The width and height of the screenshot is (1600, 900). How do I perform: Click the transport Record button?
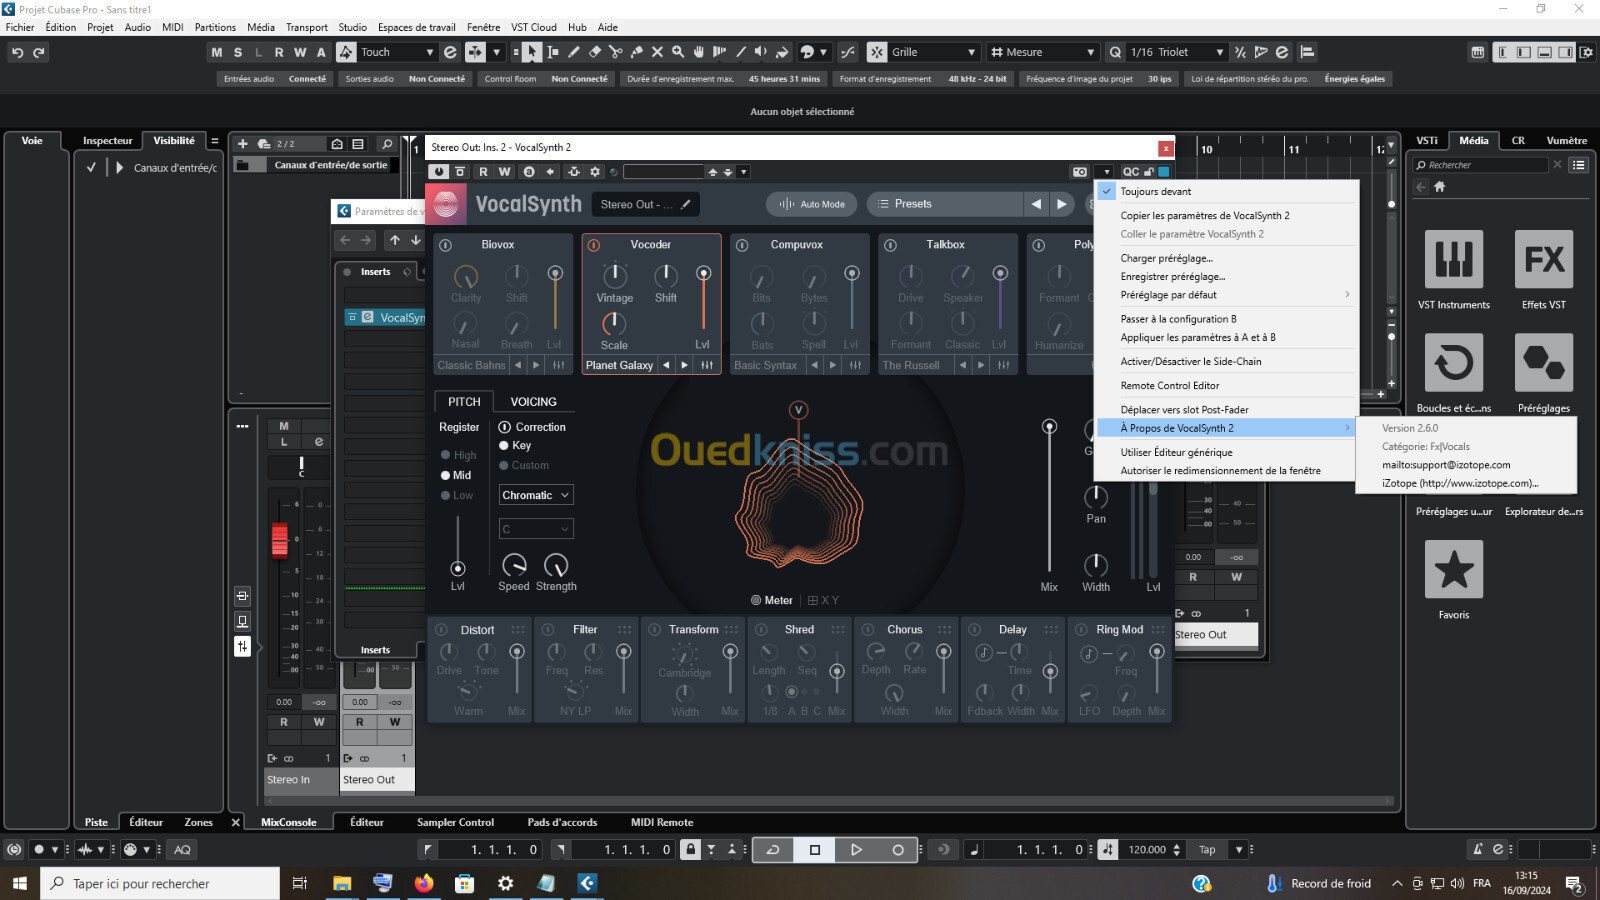898,850
